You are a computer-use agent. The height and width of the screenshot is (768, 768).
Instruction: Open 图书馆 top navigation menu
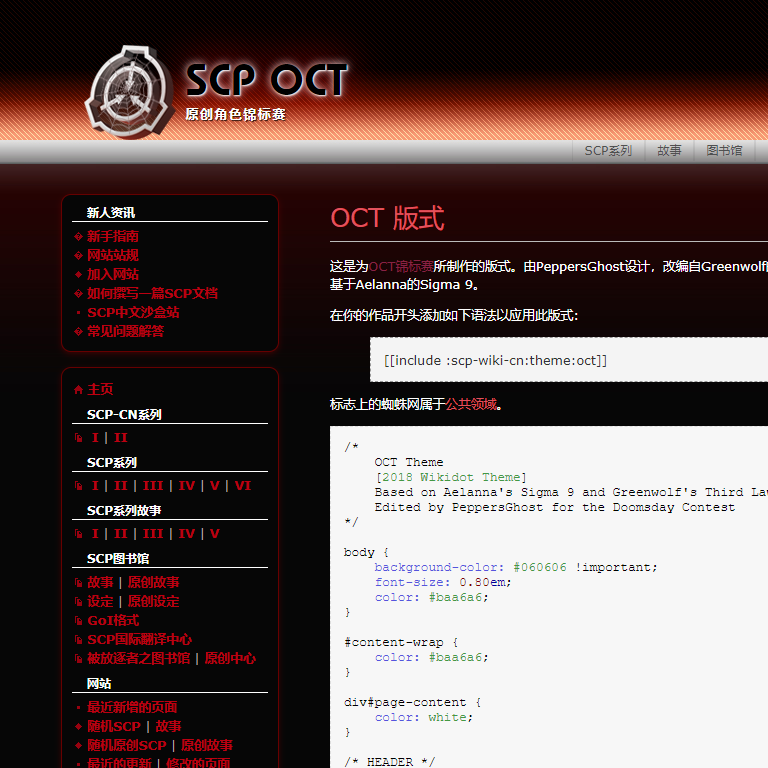pos(724,150)
